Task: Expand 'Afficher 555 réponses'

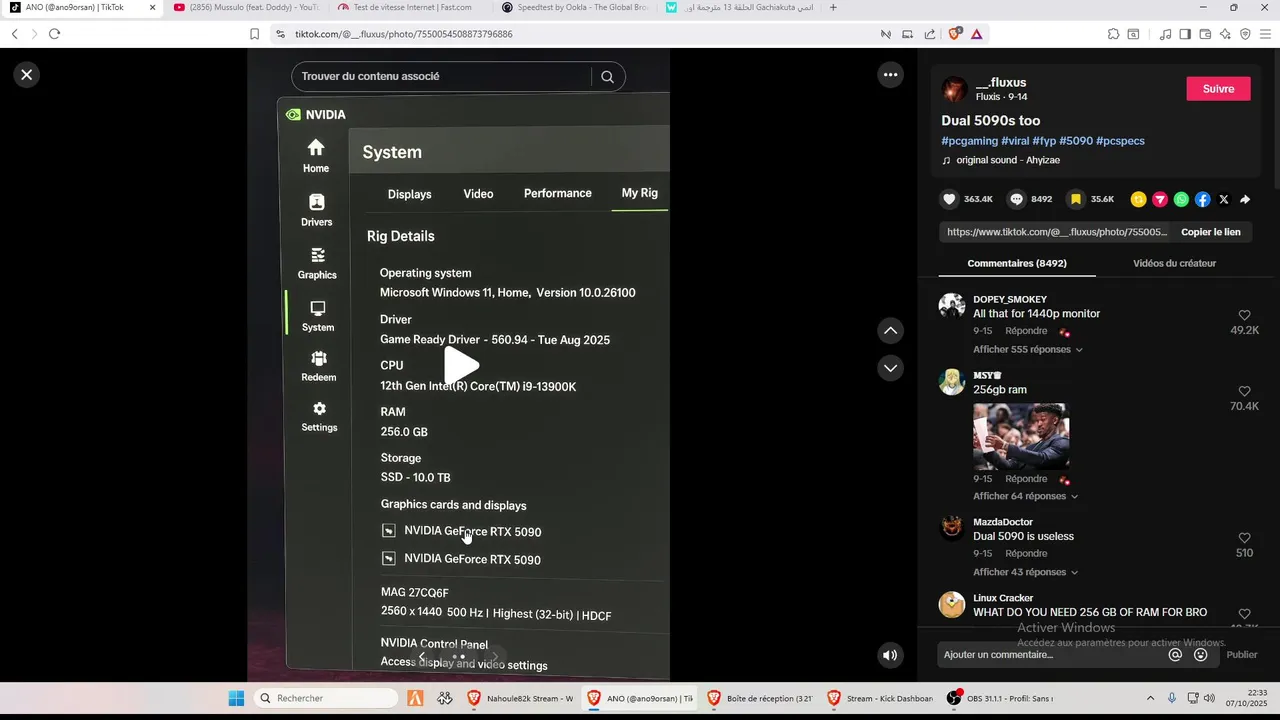Action: pos(1028,349)
